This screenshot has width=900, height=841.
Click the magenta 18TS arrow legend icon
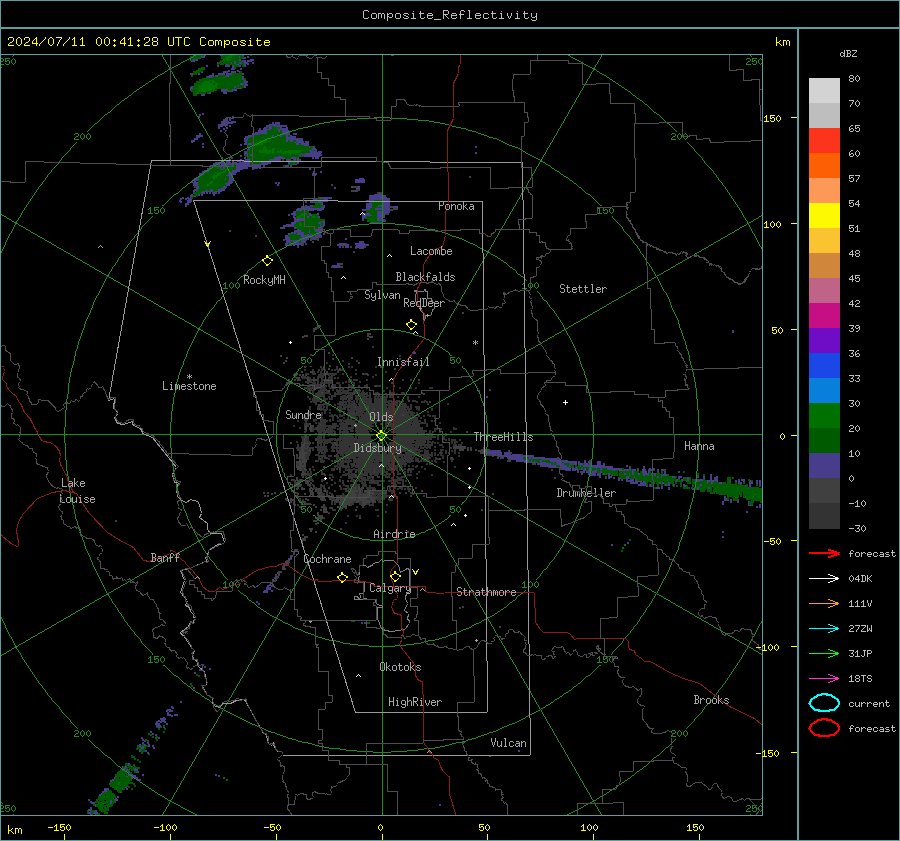tap(824, 679)
